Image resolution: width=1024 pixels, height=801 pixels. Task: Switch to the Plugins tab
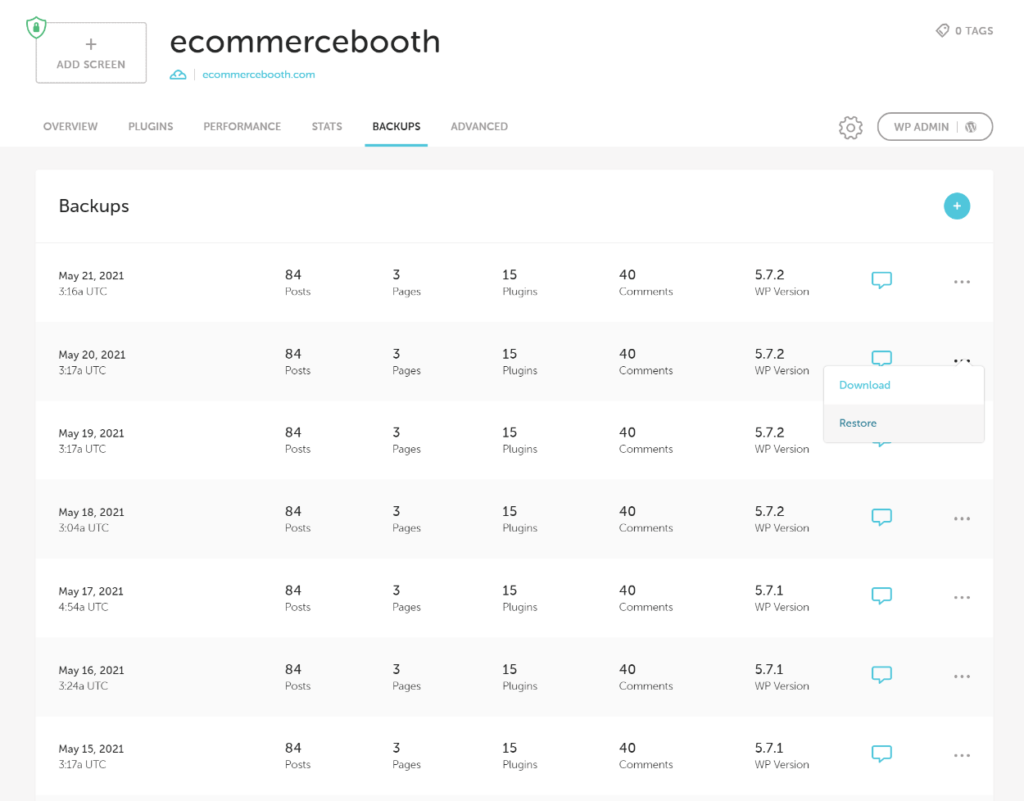coord(150,127)
